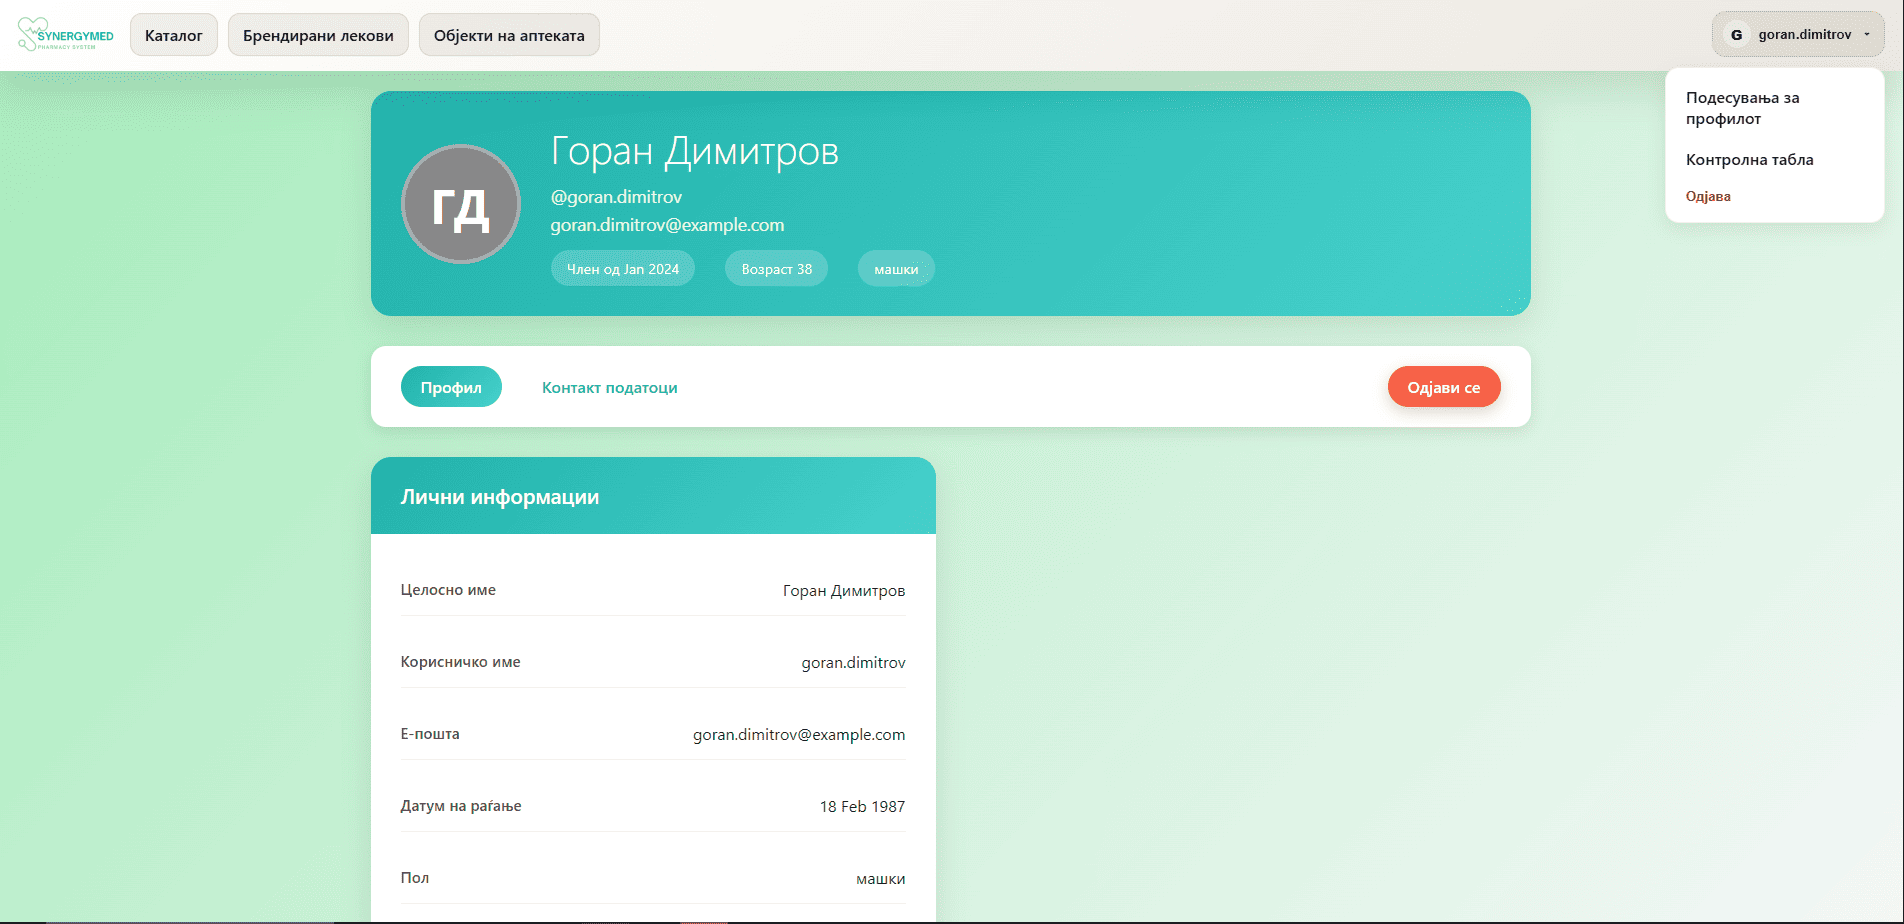This screenshot has height=924, width=1904.
Task: Click the round G user avatar icon
Action: 1736,35
